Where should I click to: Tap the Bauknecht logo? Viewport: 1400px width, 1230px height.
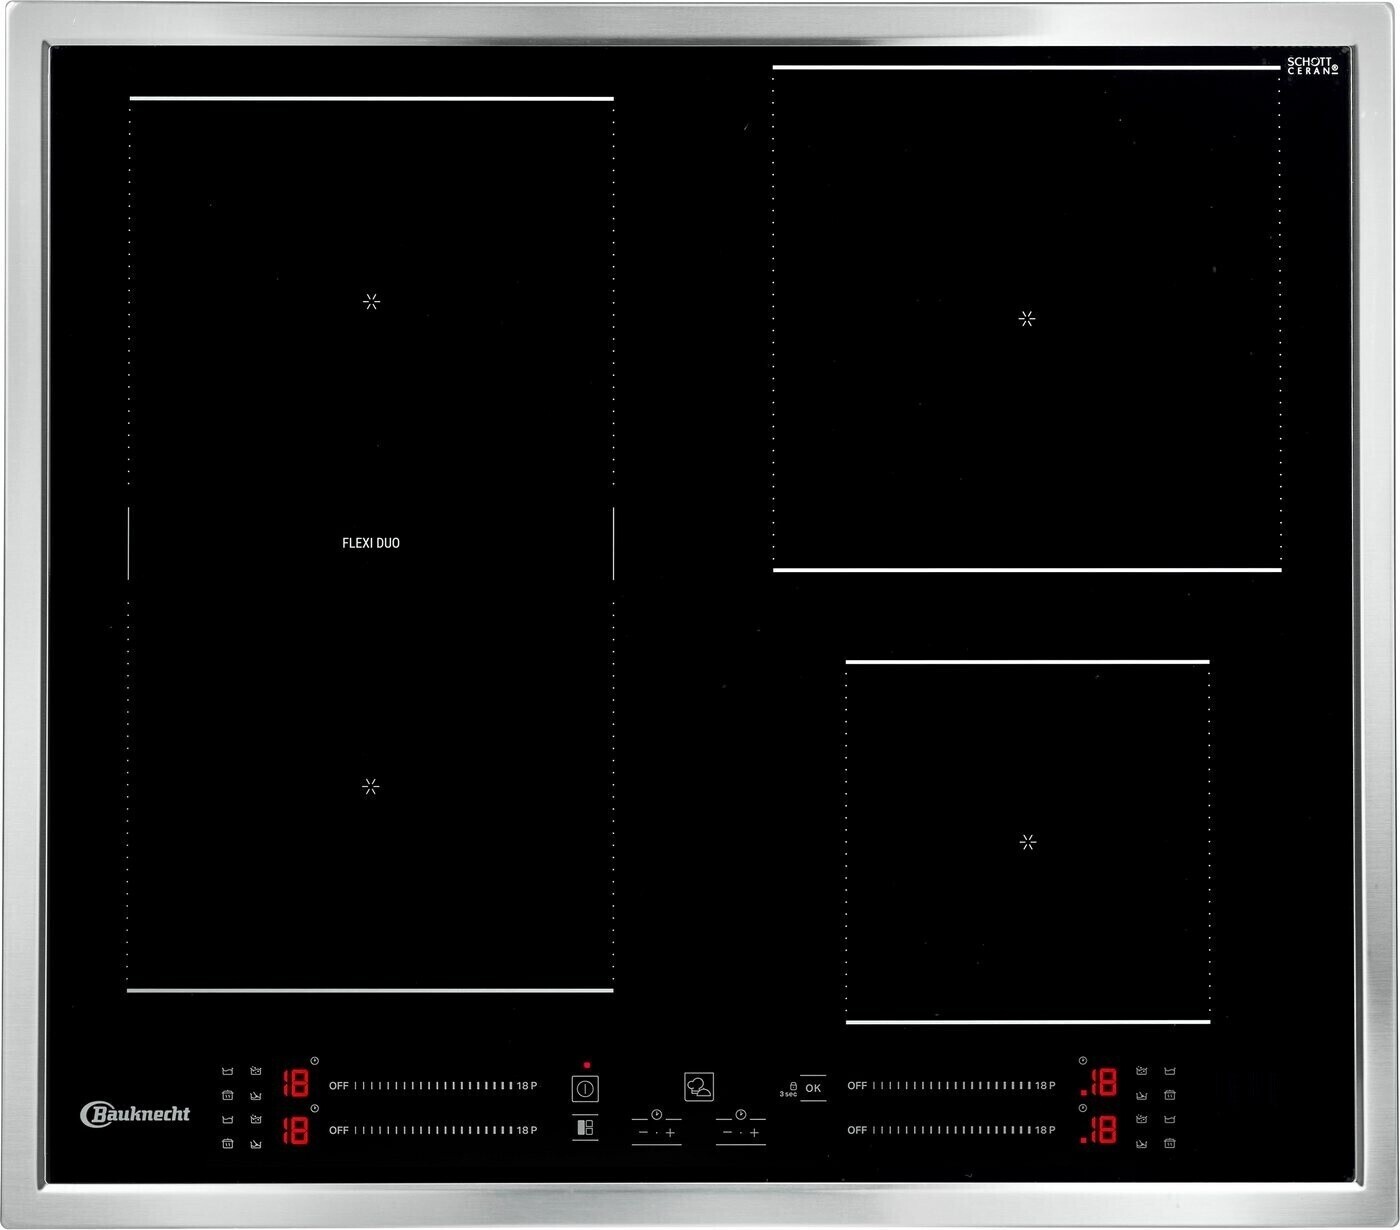coord(135,1114)
